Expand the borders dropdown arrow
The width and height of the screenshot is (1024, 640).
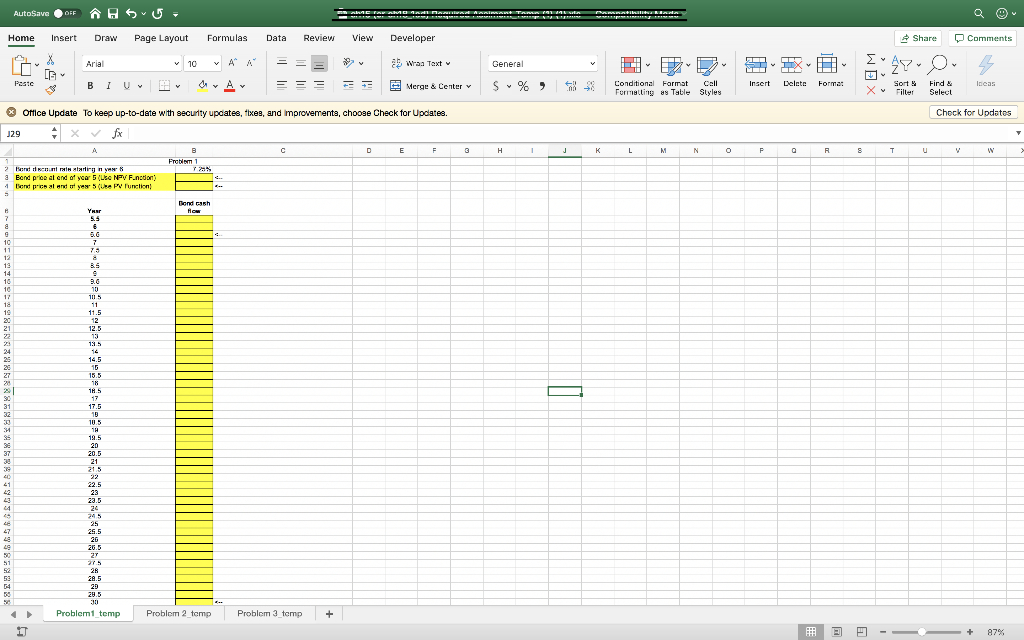click(x=178, y=86)
